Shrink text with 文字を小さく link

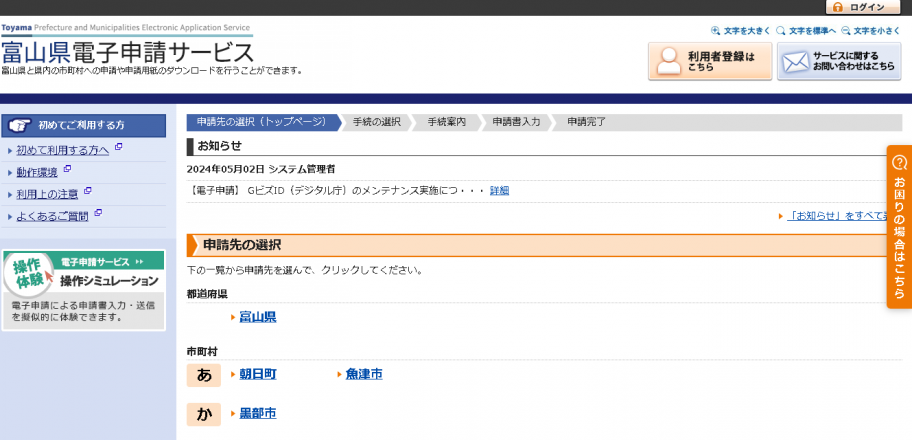click(877, 31)
